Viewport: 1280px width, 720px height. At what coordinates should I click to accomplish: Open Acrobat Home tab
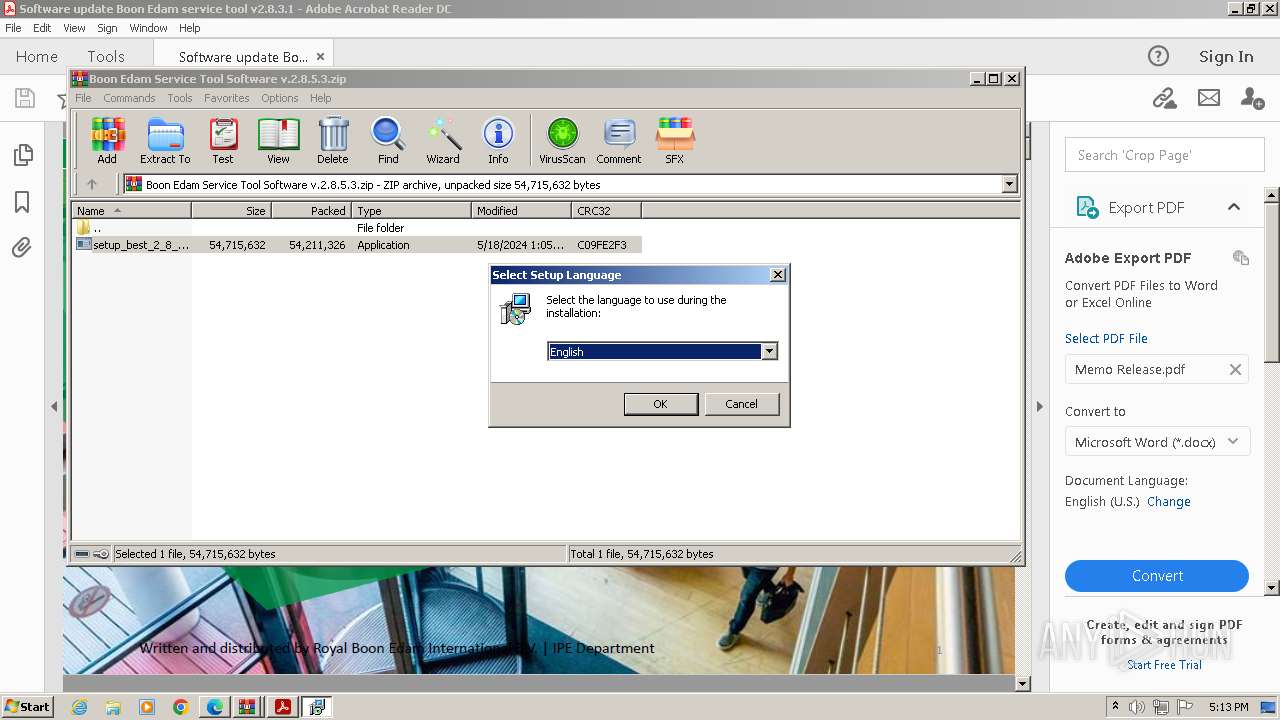37,57
